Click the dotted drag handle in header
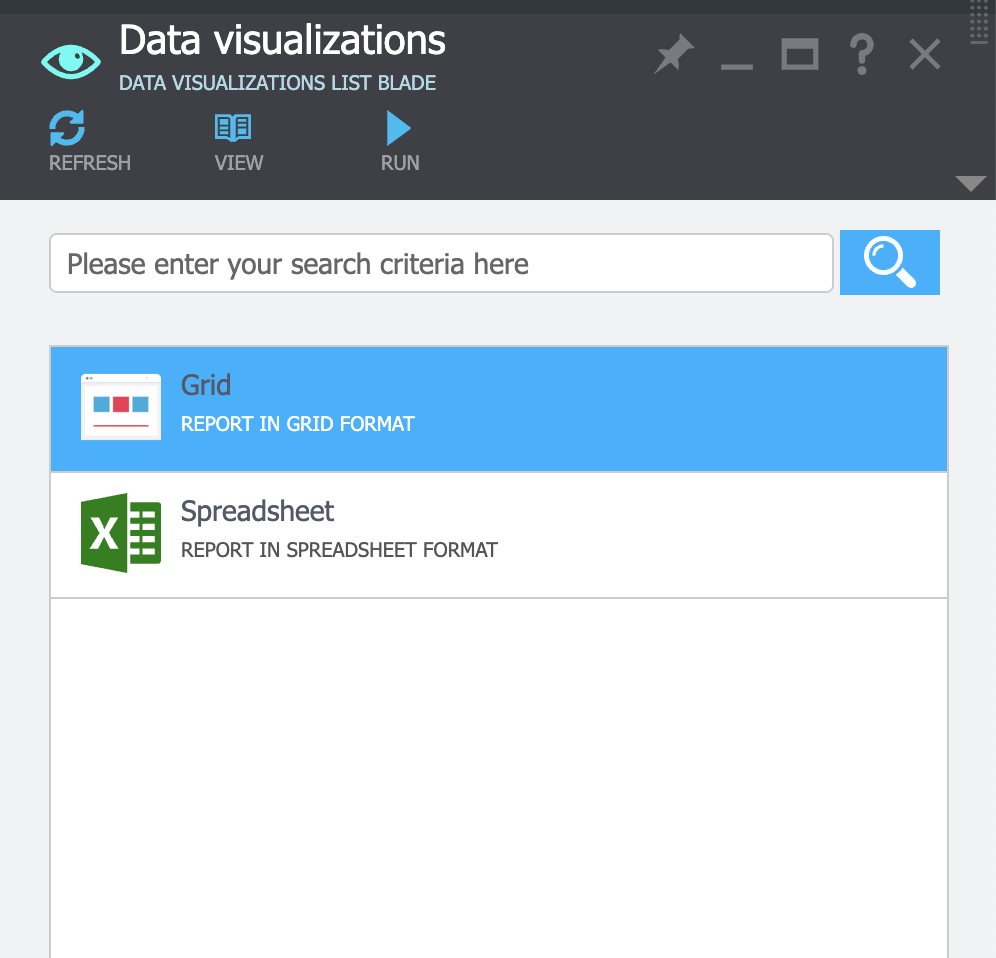Viewport: 996px width, 958px height. point(979,22)
